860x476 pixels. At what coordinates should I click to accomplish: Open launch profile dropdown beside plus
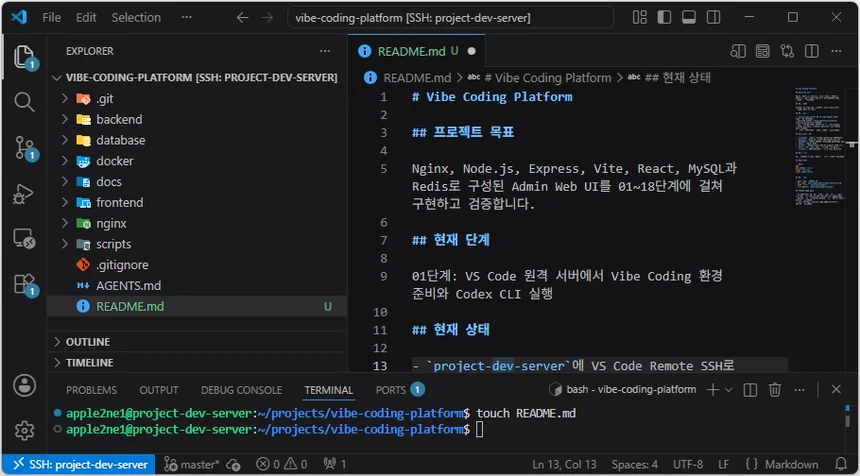(x=729, y=390)
